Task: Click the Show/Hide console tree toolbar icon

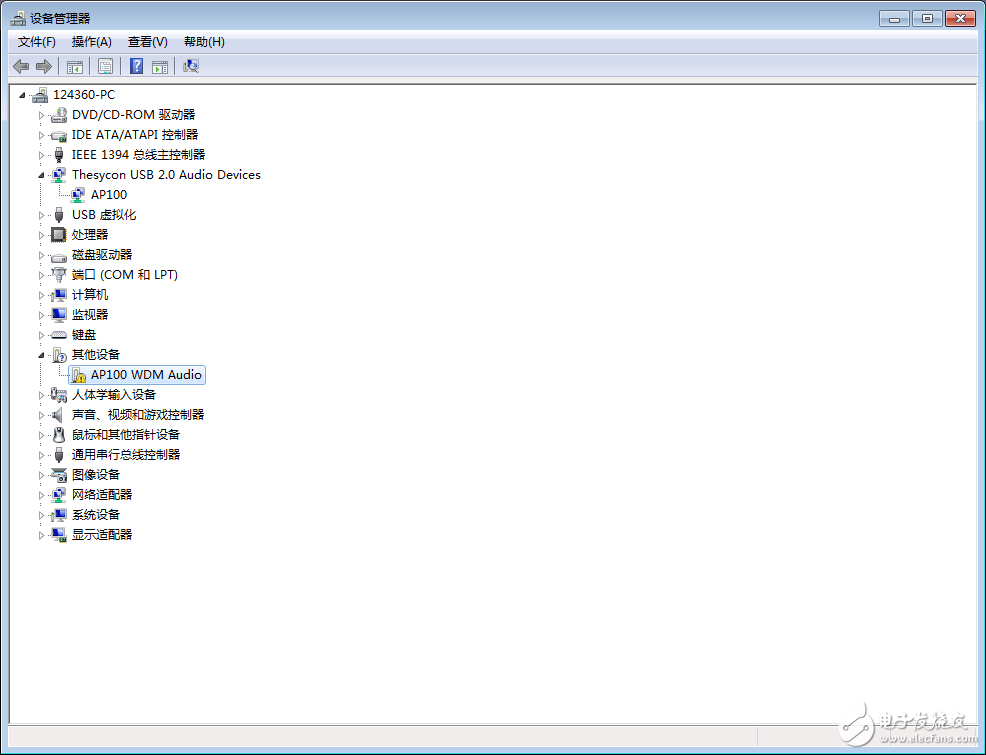Action: (x=75, y=66)
